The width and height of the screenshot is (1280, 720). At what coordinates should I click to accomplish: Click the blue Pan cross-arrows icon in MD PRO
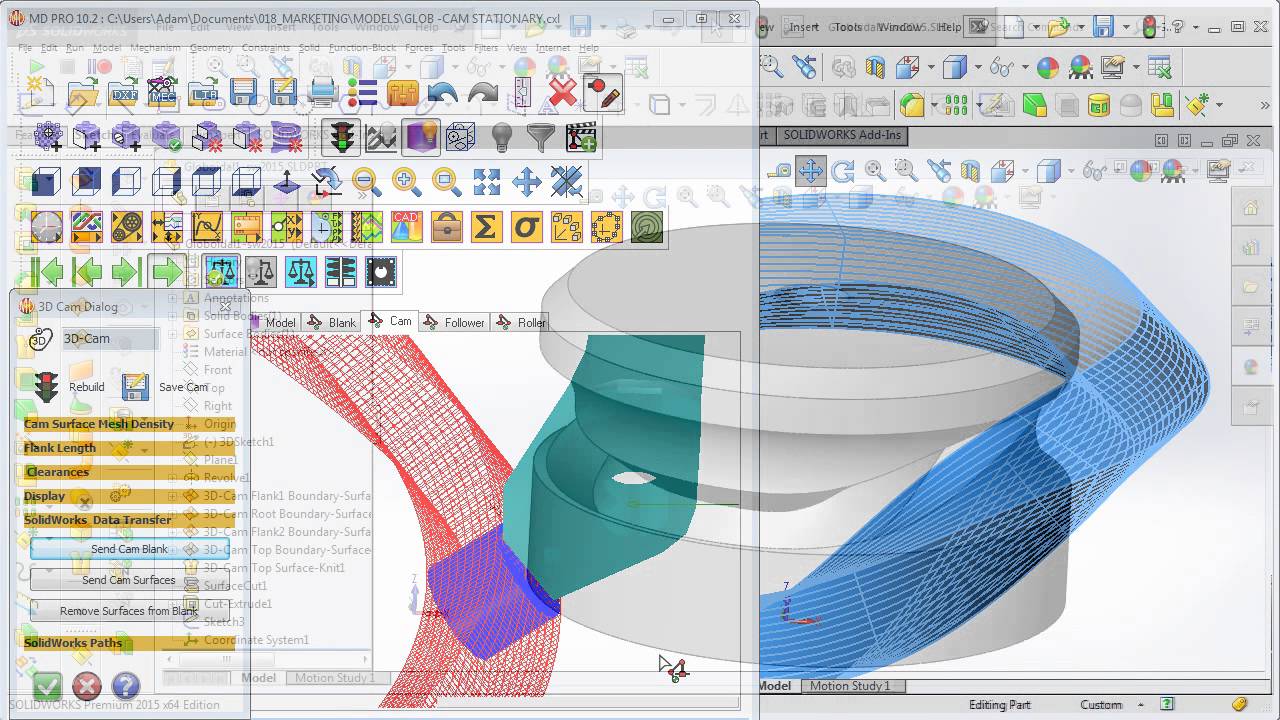[x=526, y=181]
